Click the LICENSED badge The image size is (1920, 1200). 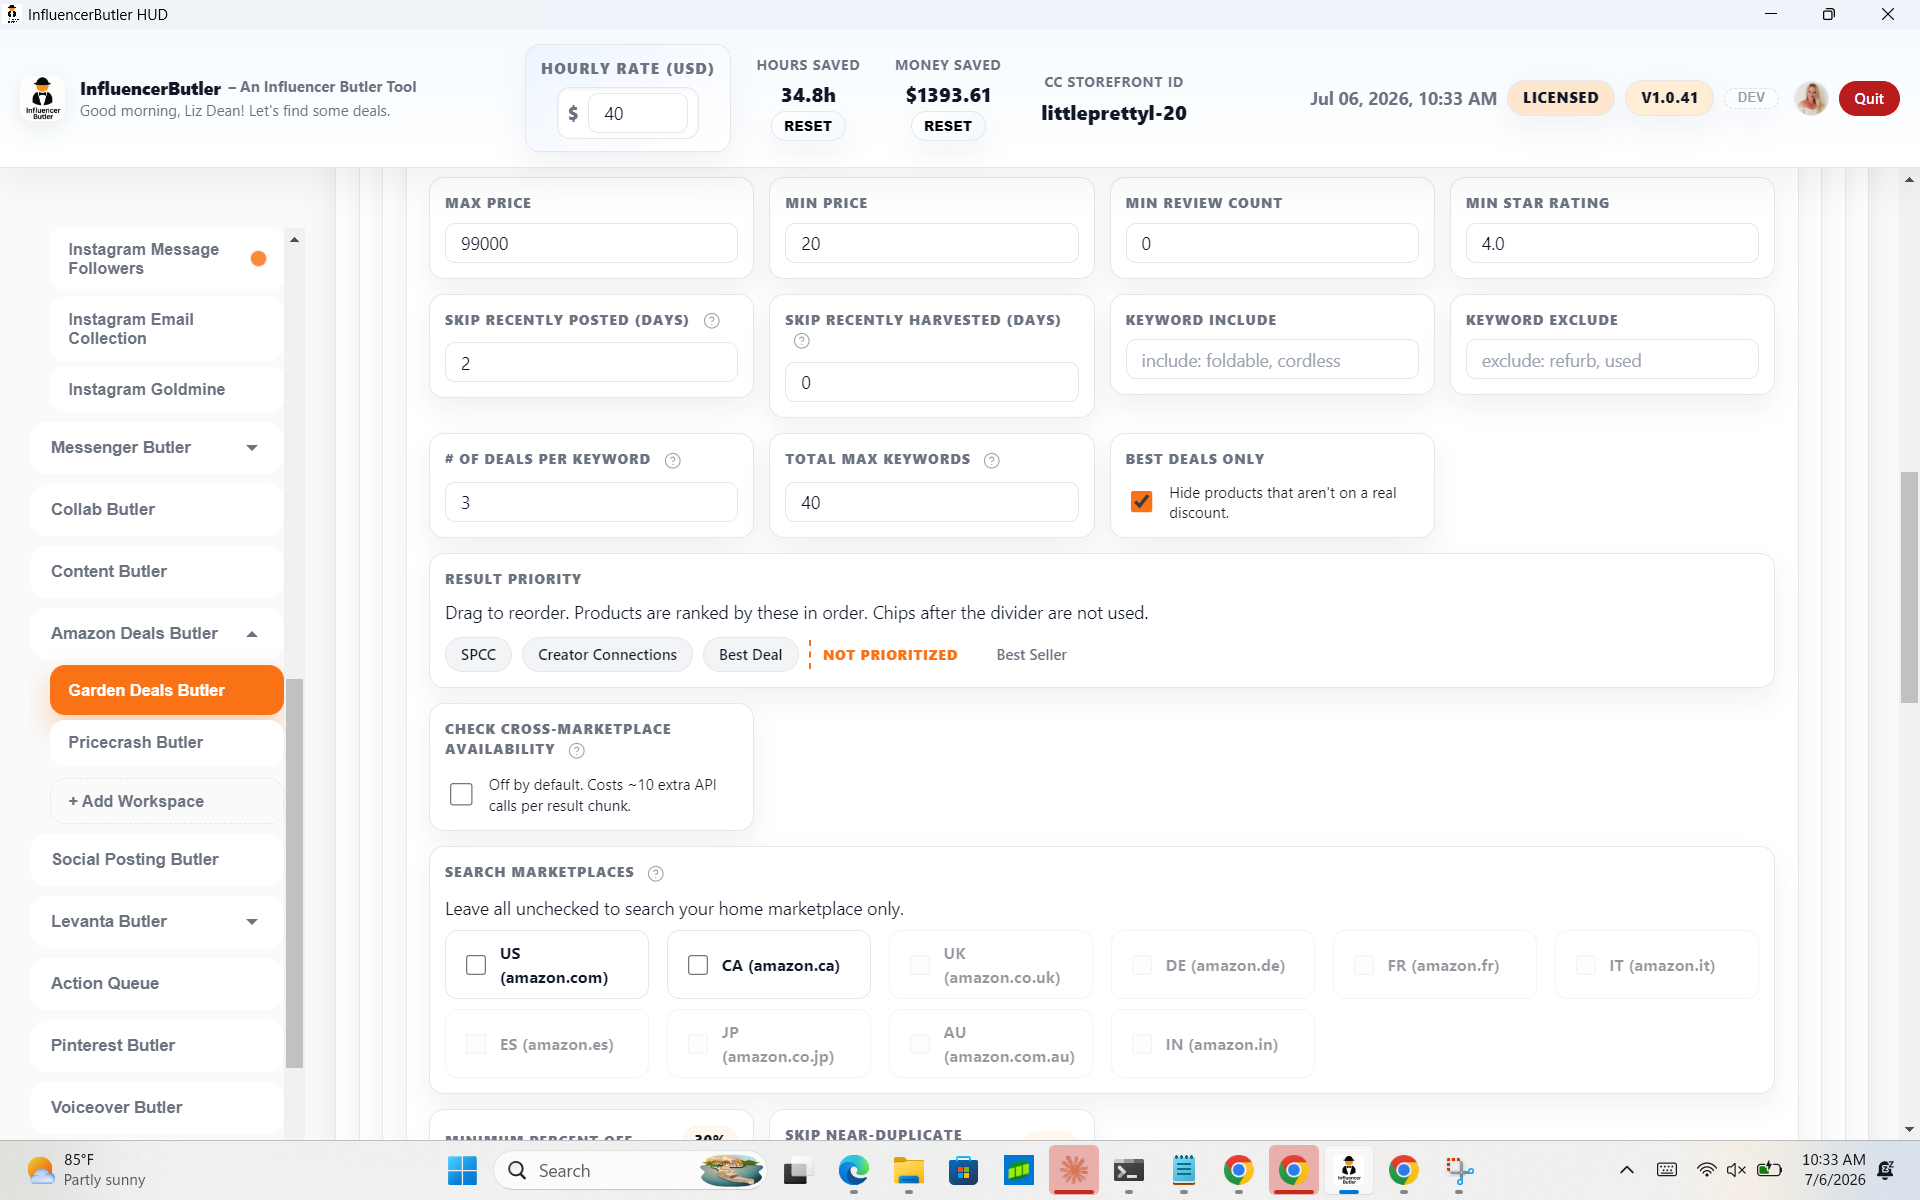[x=1560, y=98]
